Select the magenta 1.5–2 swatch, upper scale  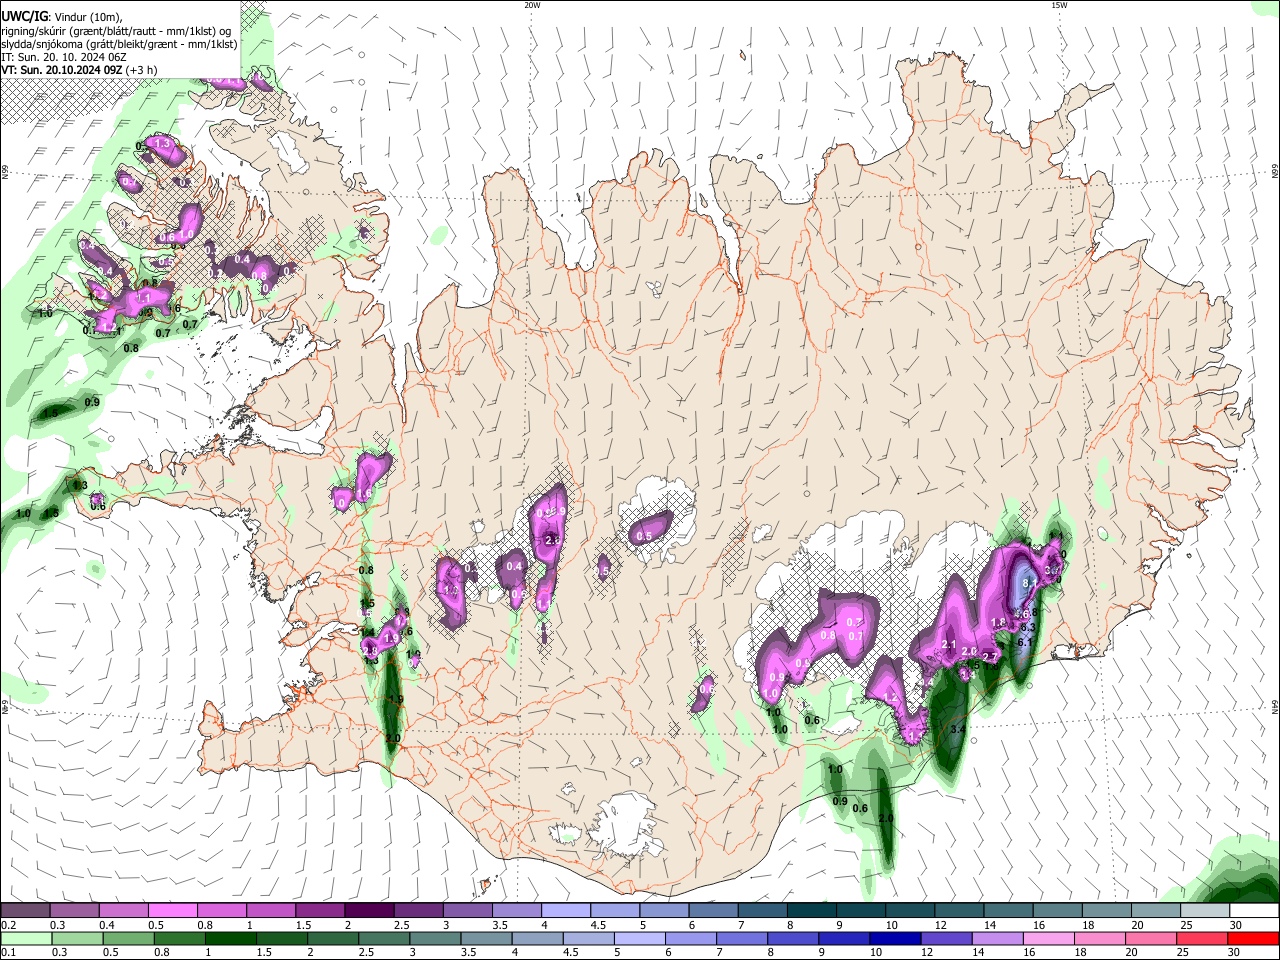click(x=319, y=910)
